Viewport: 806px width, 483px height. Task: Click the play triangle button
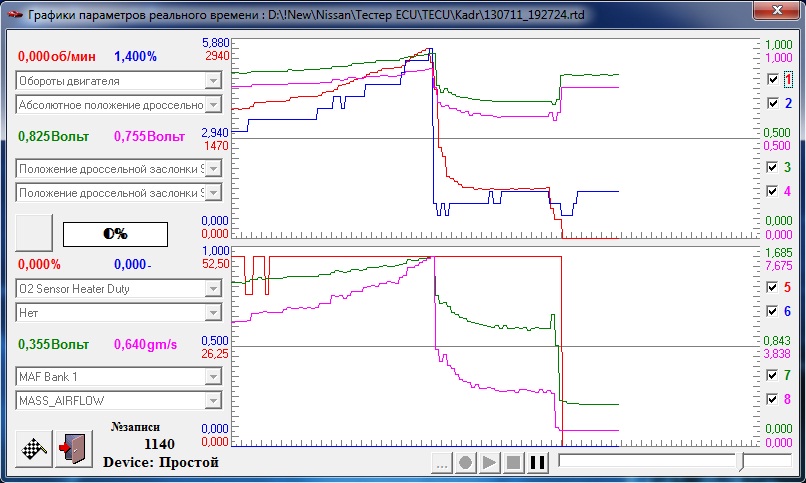[x=489, y=462]
